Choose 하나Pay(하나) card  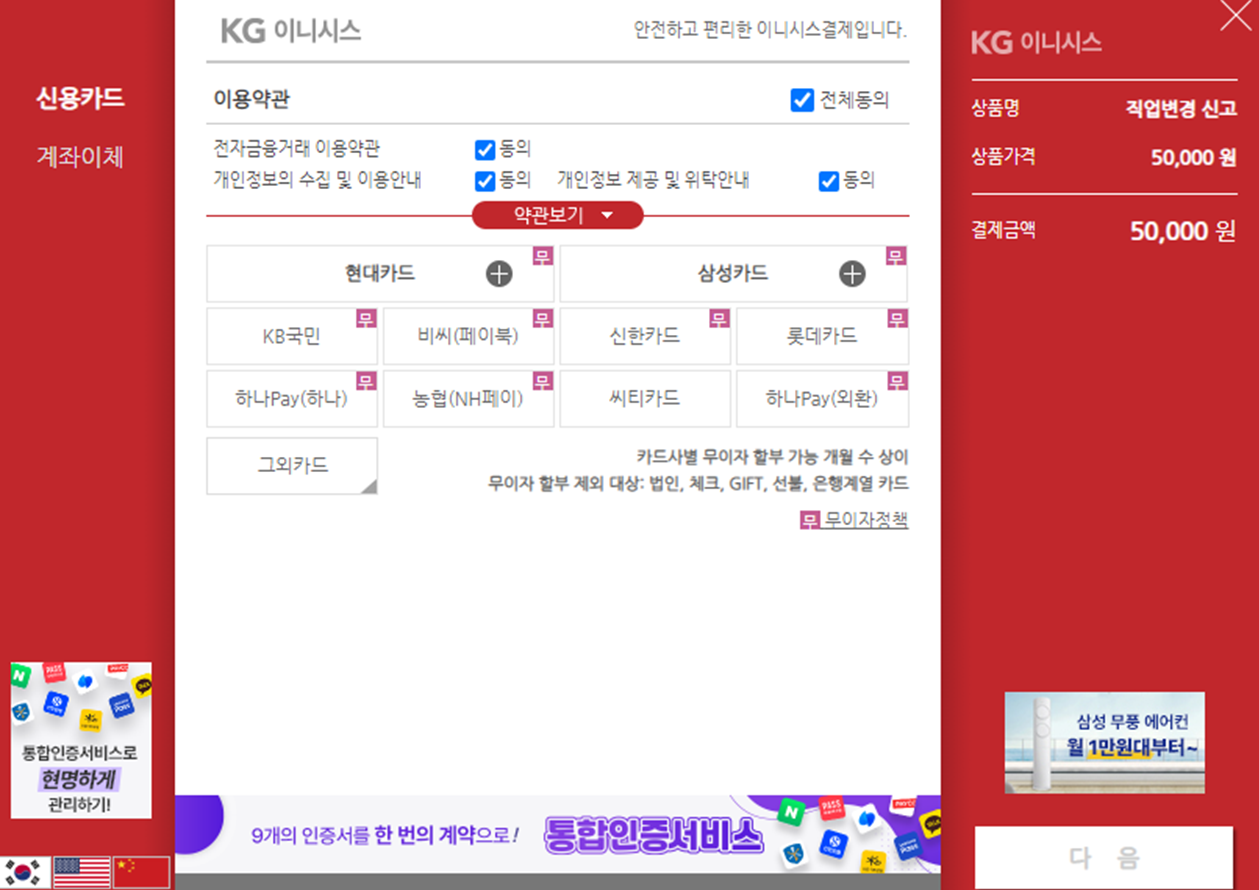tap(292, 399)
